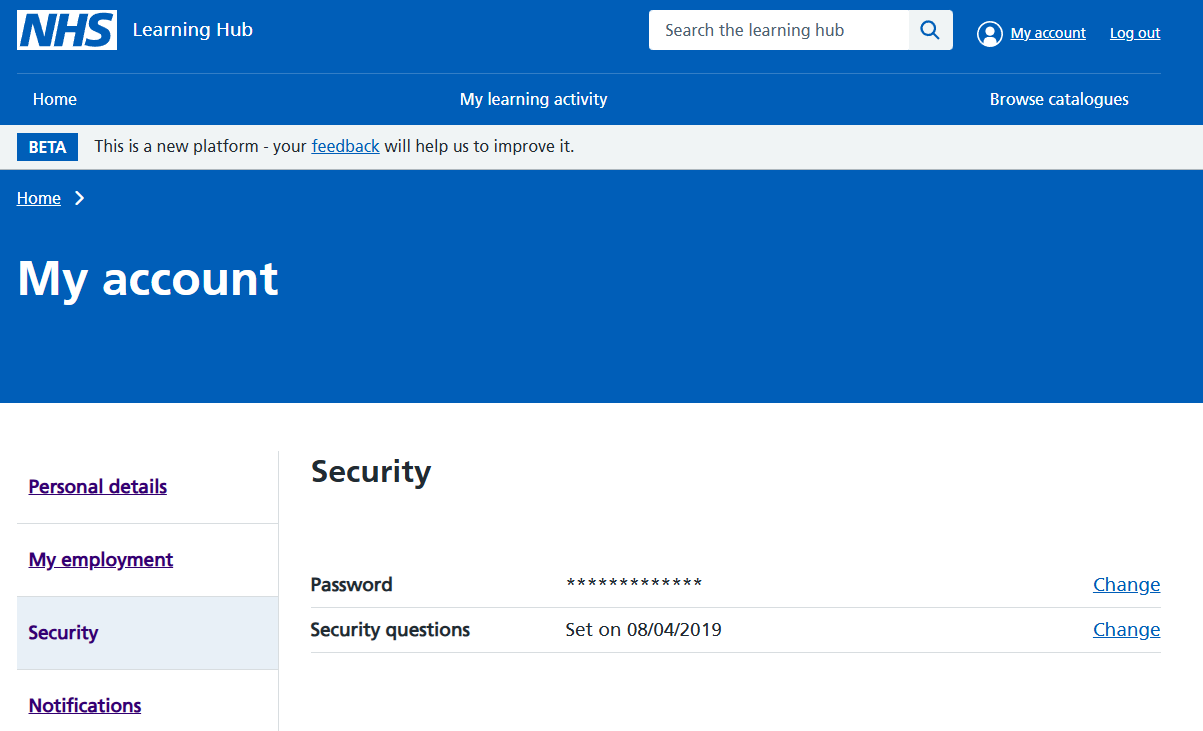Open Personal details section

98,487
